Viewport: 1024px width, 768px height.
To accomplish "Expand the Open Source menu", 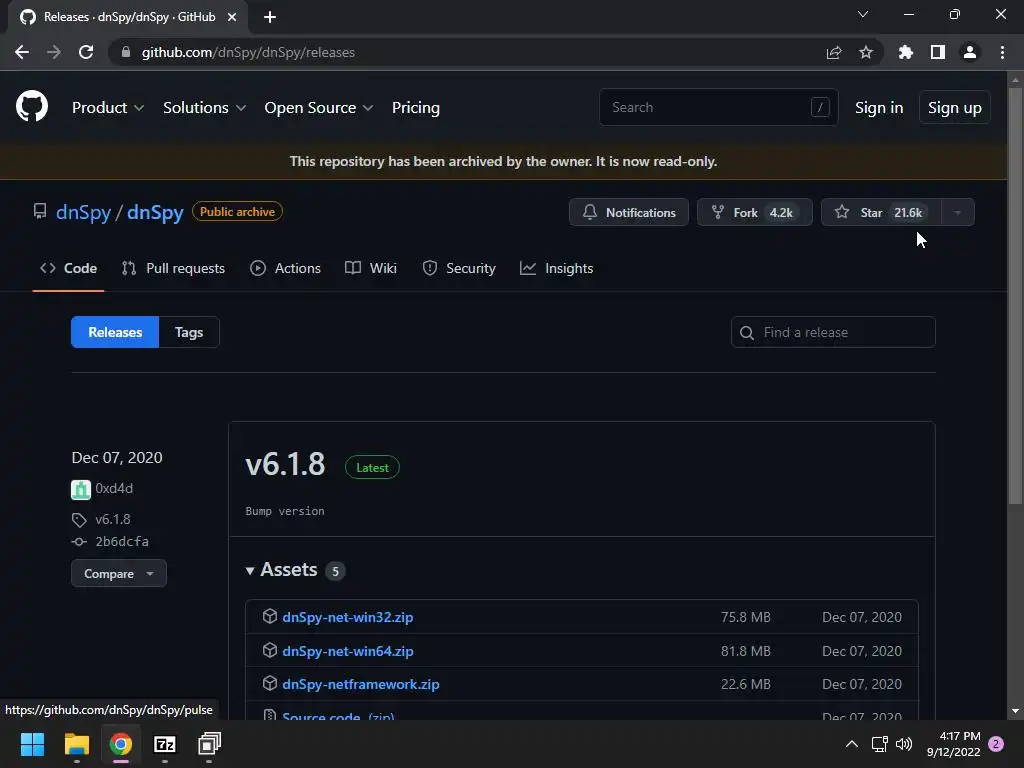I will pos(319,108).
